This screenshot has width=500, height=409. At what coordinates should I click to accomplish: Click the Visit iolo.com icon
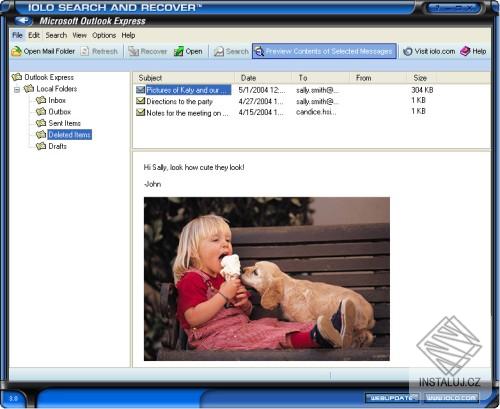[407, 51]
